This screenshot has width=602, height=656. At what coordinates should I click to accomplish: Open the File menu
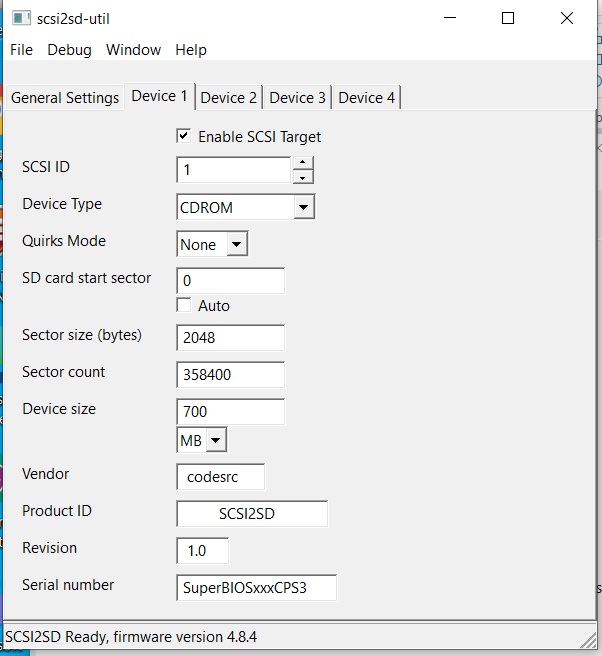pyautogui.click(x=21, y=50)
